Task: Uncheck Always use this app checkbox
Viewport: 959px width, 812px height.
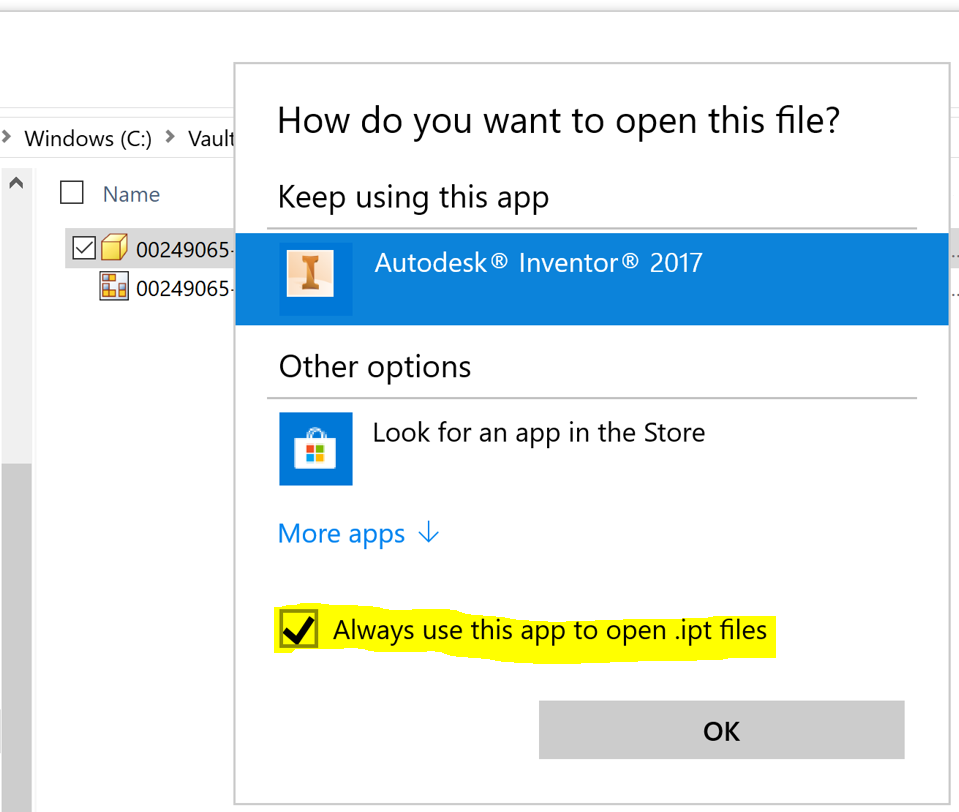Action: tap(299, 630)
